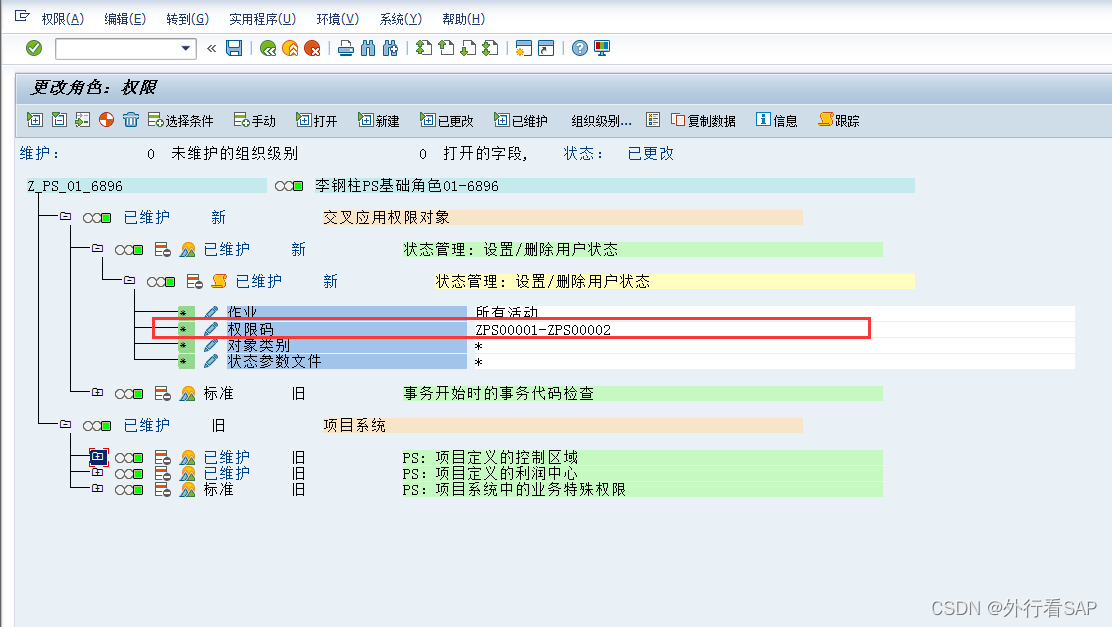Collapse the yellow 状态管理 authorization node
This screenshot has height=627, width=1112.
(129, 280)
